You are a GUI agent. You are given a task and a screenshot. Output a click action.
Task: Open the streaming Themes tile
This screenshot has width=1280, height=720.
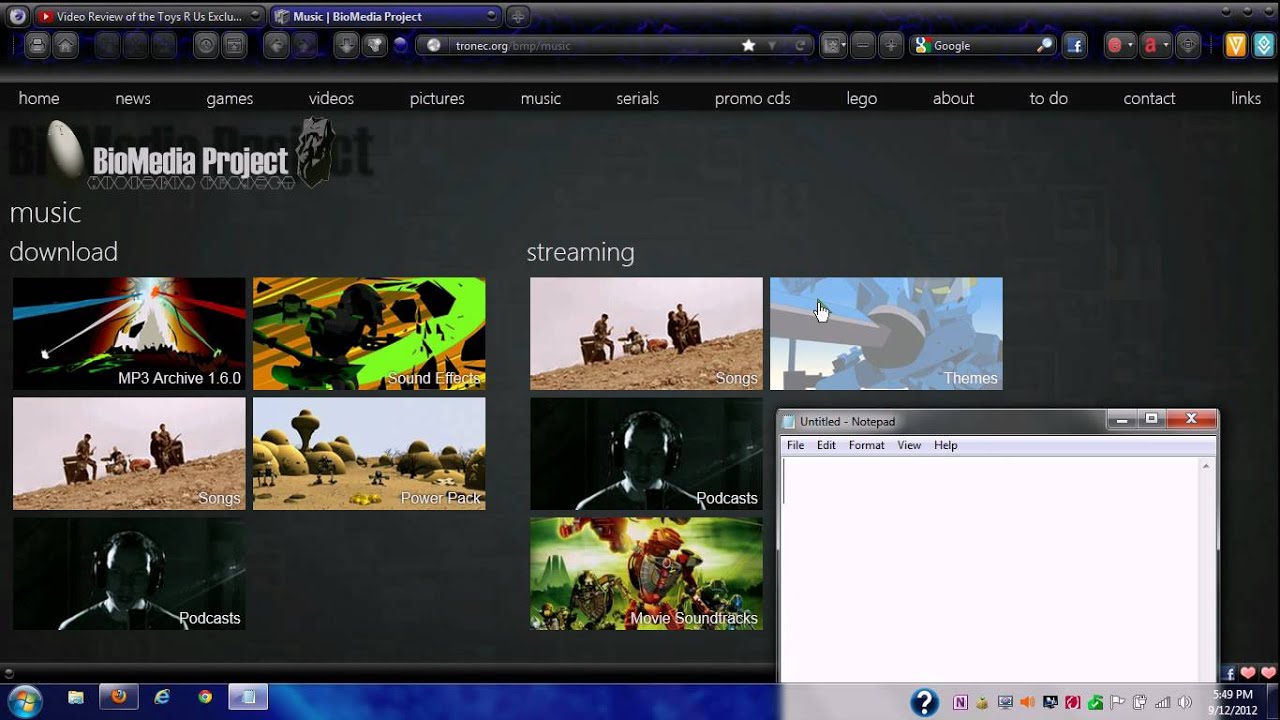point(886,334)
